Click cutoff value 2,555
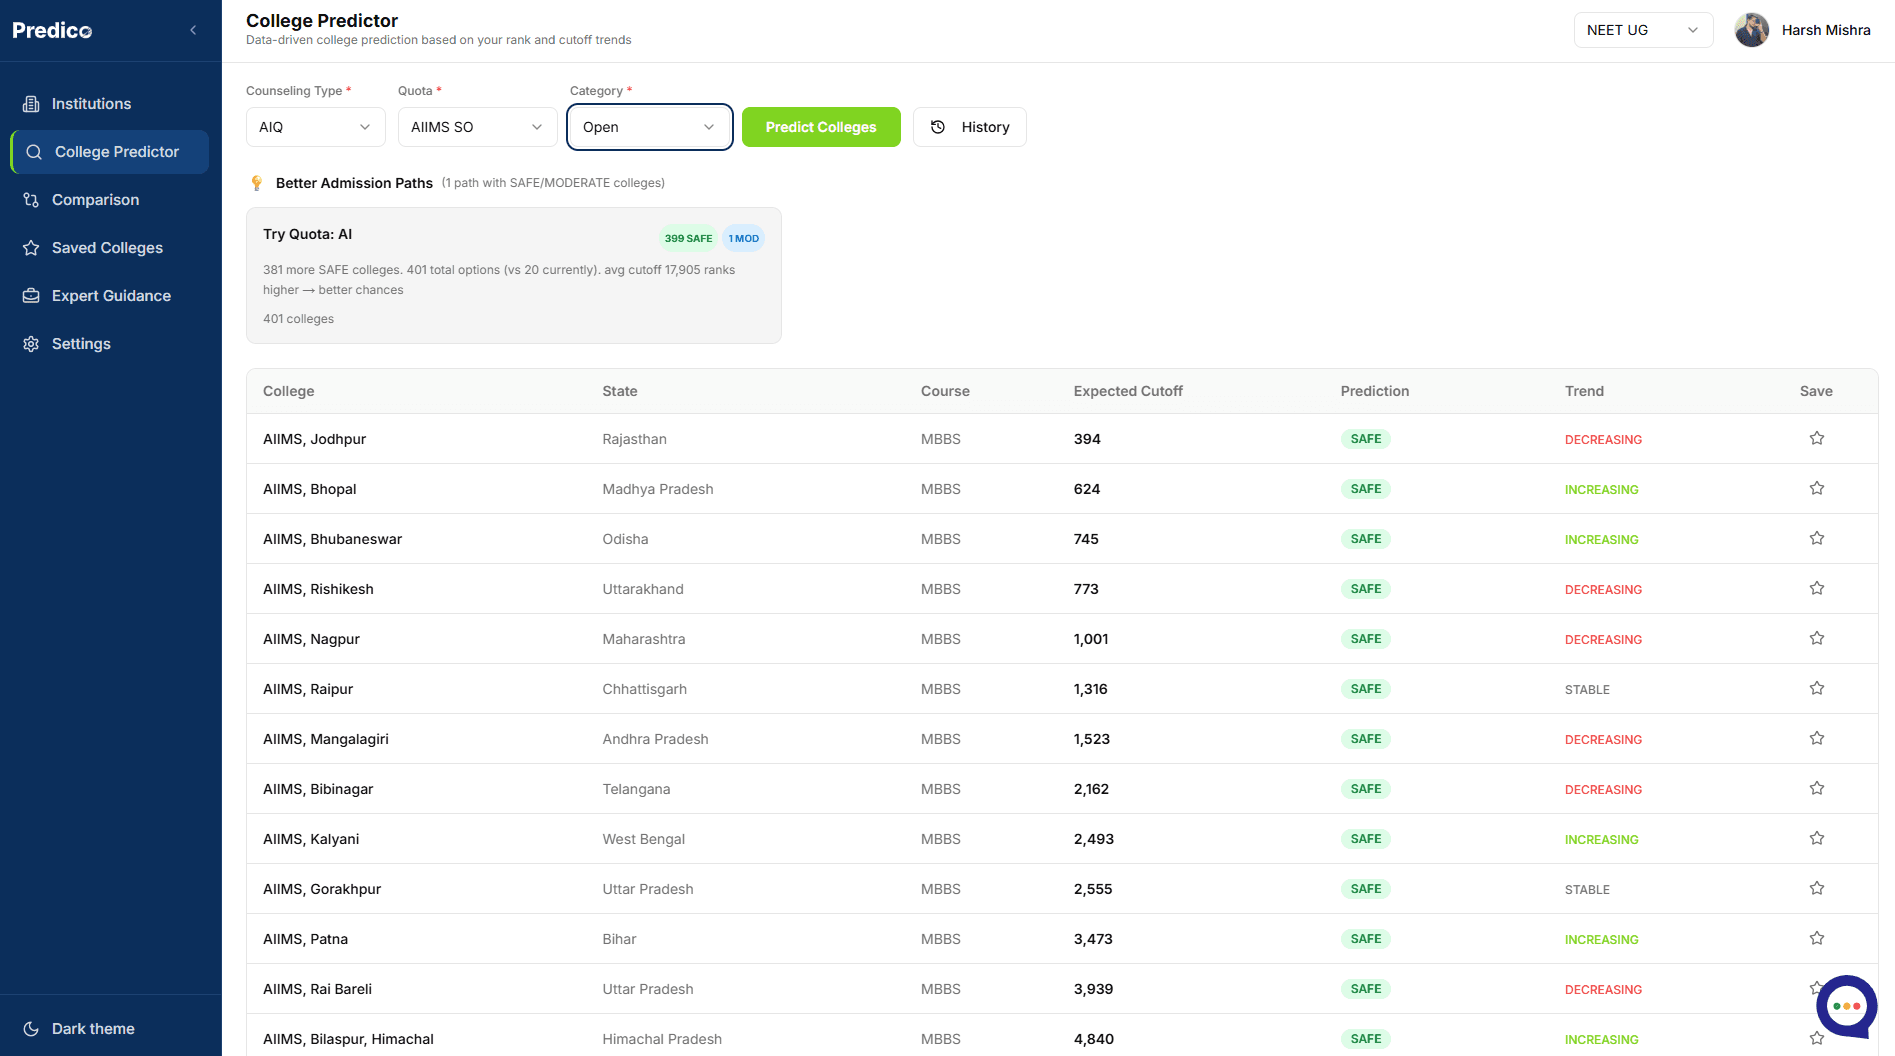The height and width of the screenshot is (1056, 1895). pos(1093,889)
